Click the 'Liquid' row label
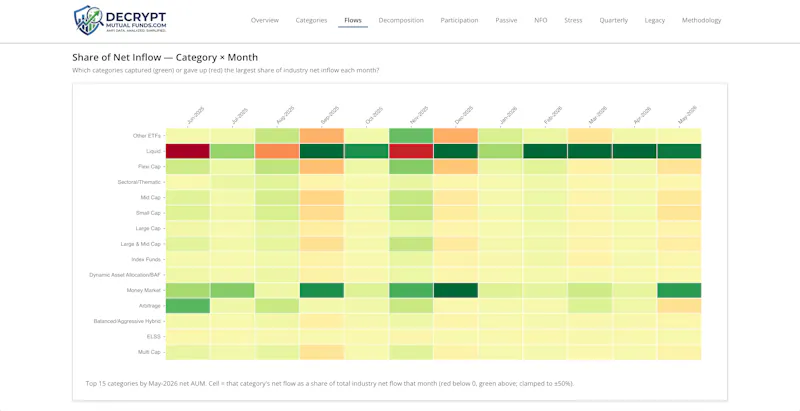This screenshot has width=800, height=411. coord(154,151)
